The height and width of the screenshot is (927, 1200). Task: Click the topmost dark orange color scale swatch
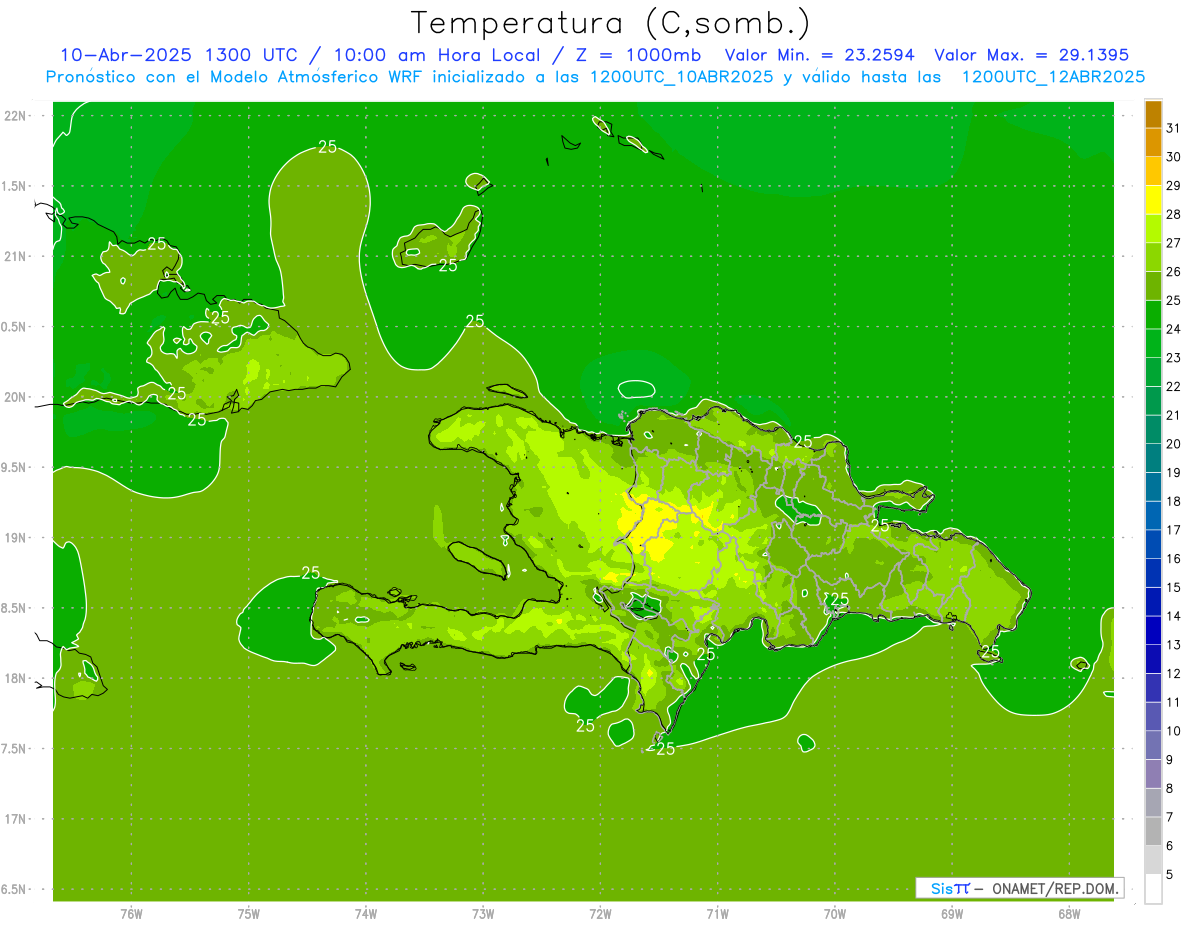click(x=1153, y=115)
